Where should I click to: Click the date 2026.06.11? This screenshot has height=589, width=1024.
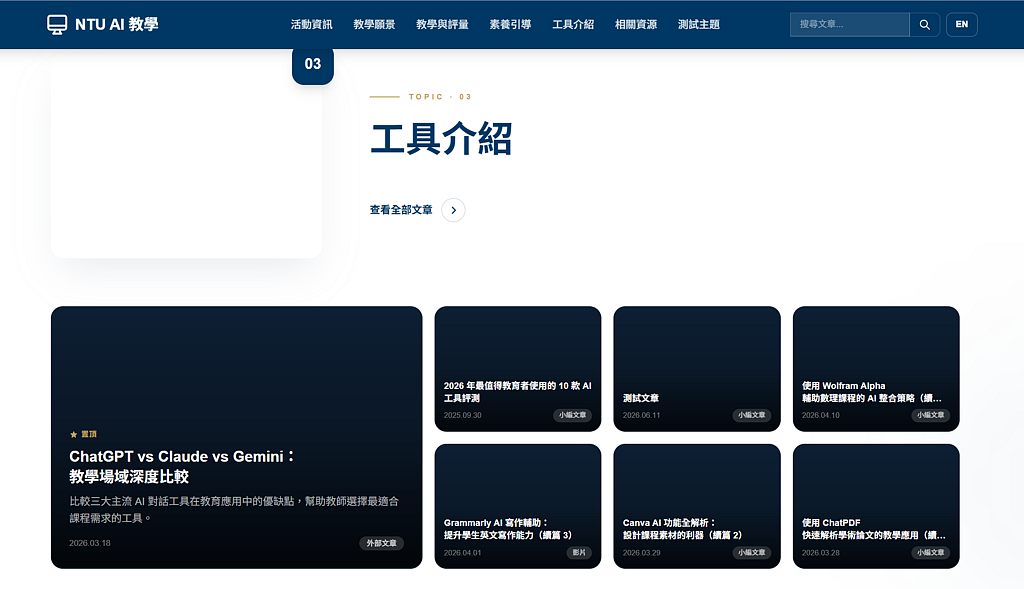641,415
